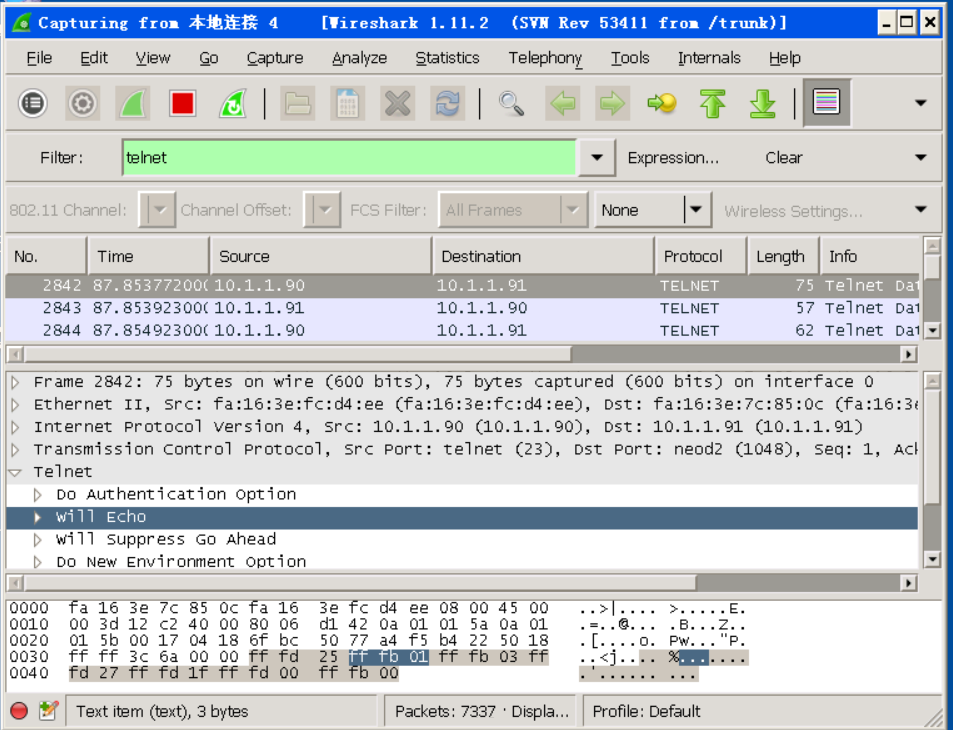This screenshot has width=953, height=730.
Task: Click the Profile: Default status entry
Action: pos(646,711)
